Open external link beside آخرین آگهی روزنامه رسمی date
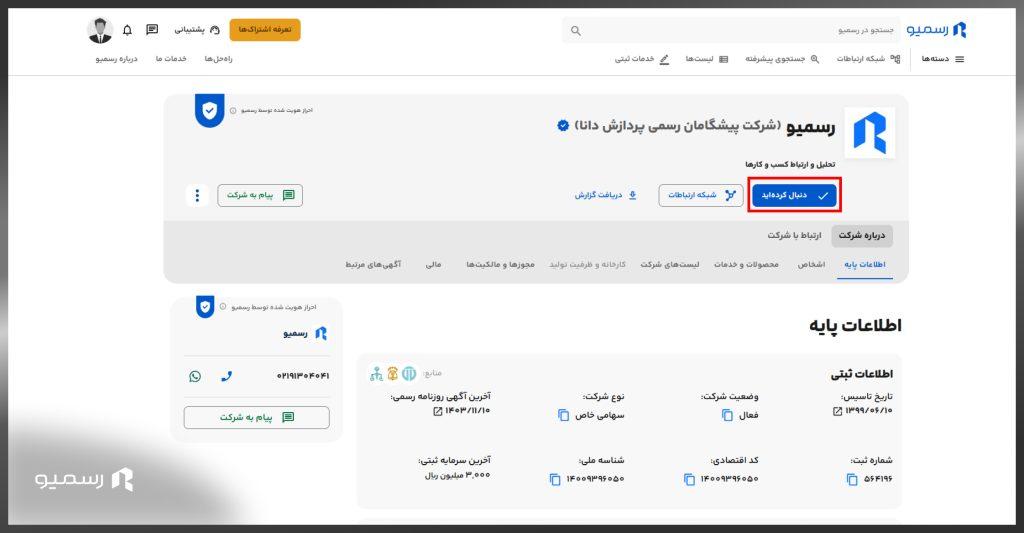This screenshot has height=533, width=1024. pos(438,412)
